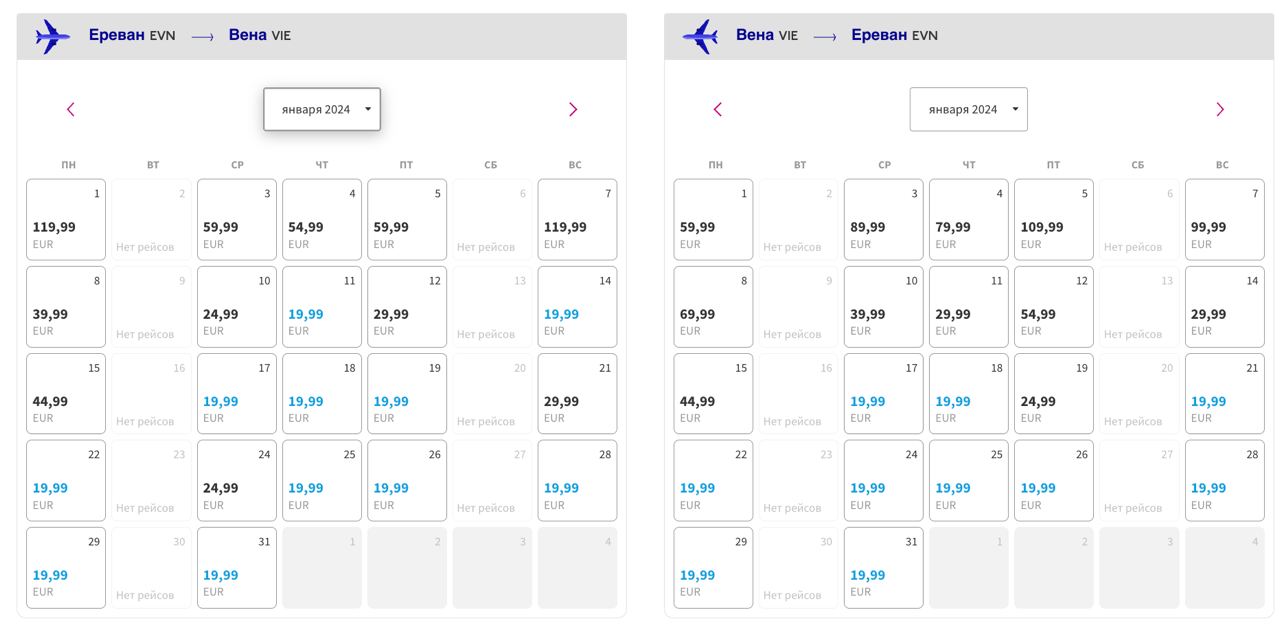Image resolution: width=1280 pixels, height=628 pixels.
Task: Open the январь 2024 dropdown for Вена–Ереван
Action: click(x=968, y=109)
